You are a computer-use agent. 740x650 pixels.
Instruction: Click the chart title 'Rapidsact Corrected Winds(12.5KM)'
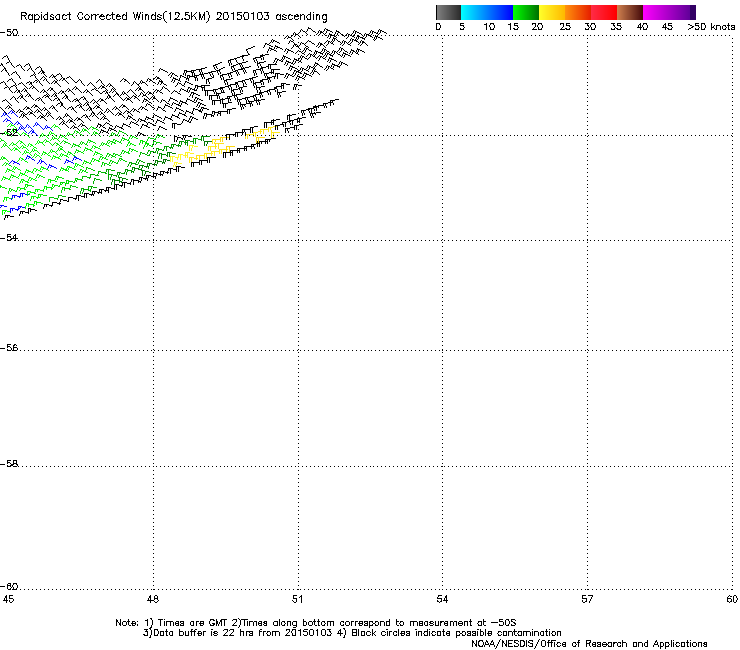[115, 17]
